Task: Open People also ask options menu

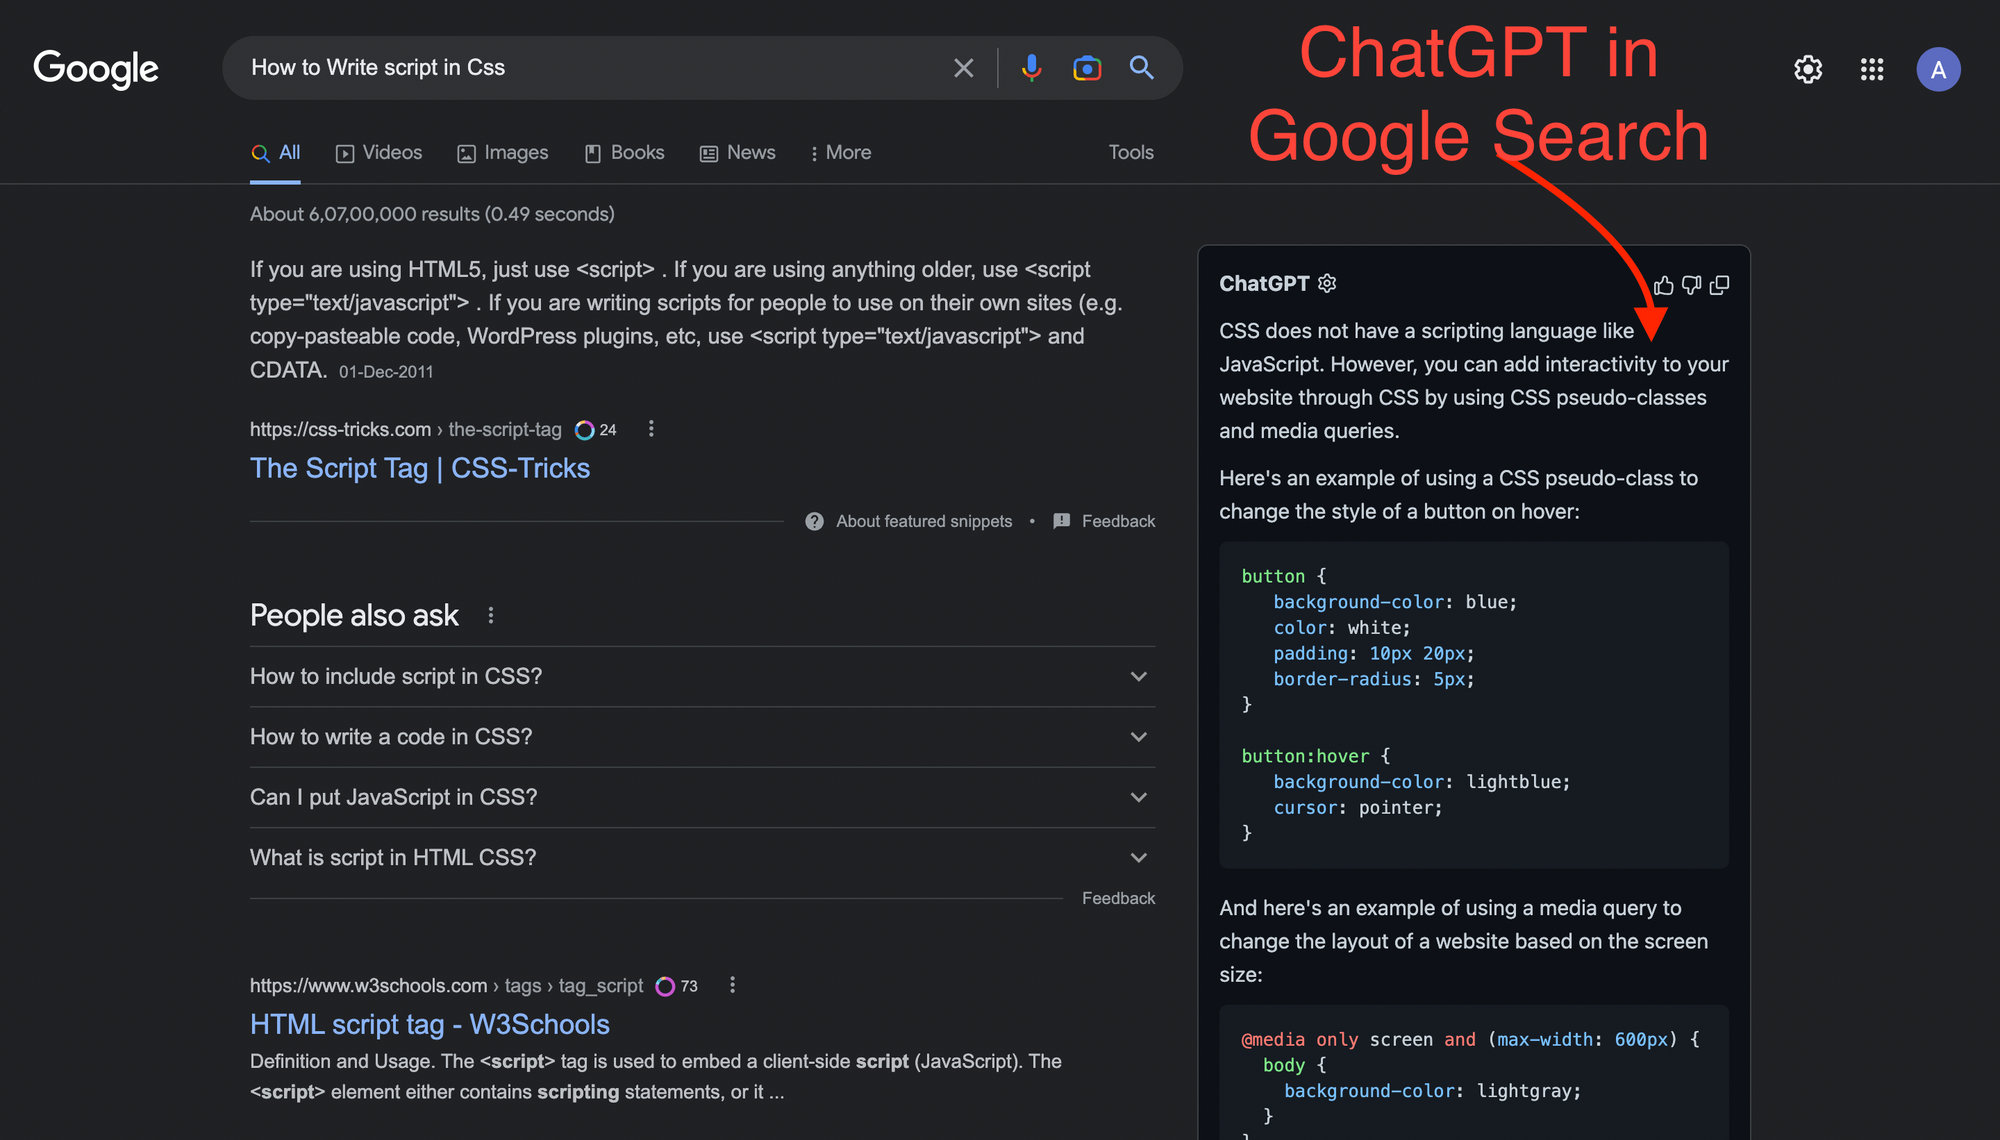Action: pyautogui.click(x=490, y=615)
